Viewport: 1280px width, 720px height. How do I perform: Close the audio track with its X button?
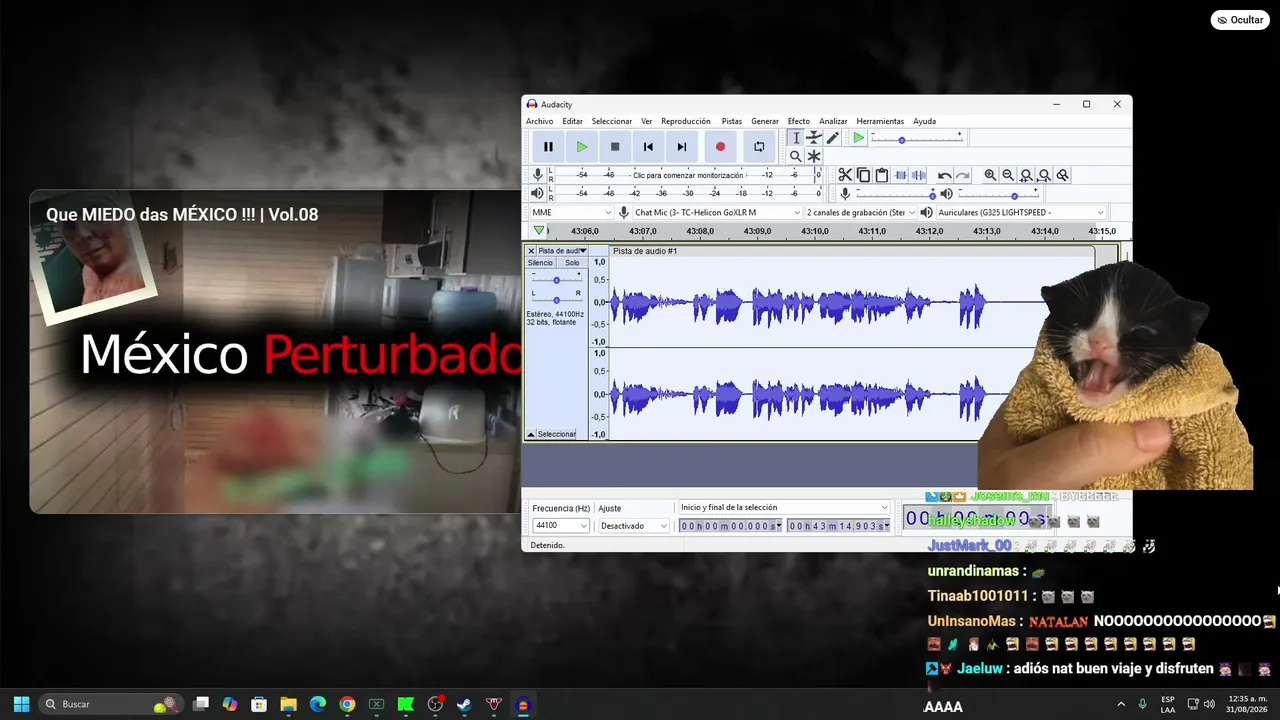531,251
